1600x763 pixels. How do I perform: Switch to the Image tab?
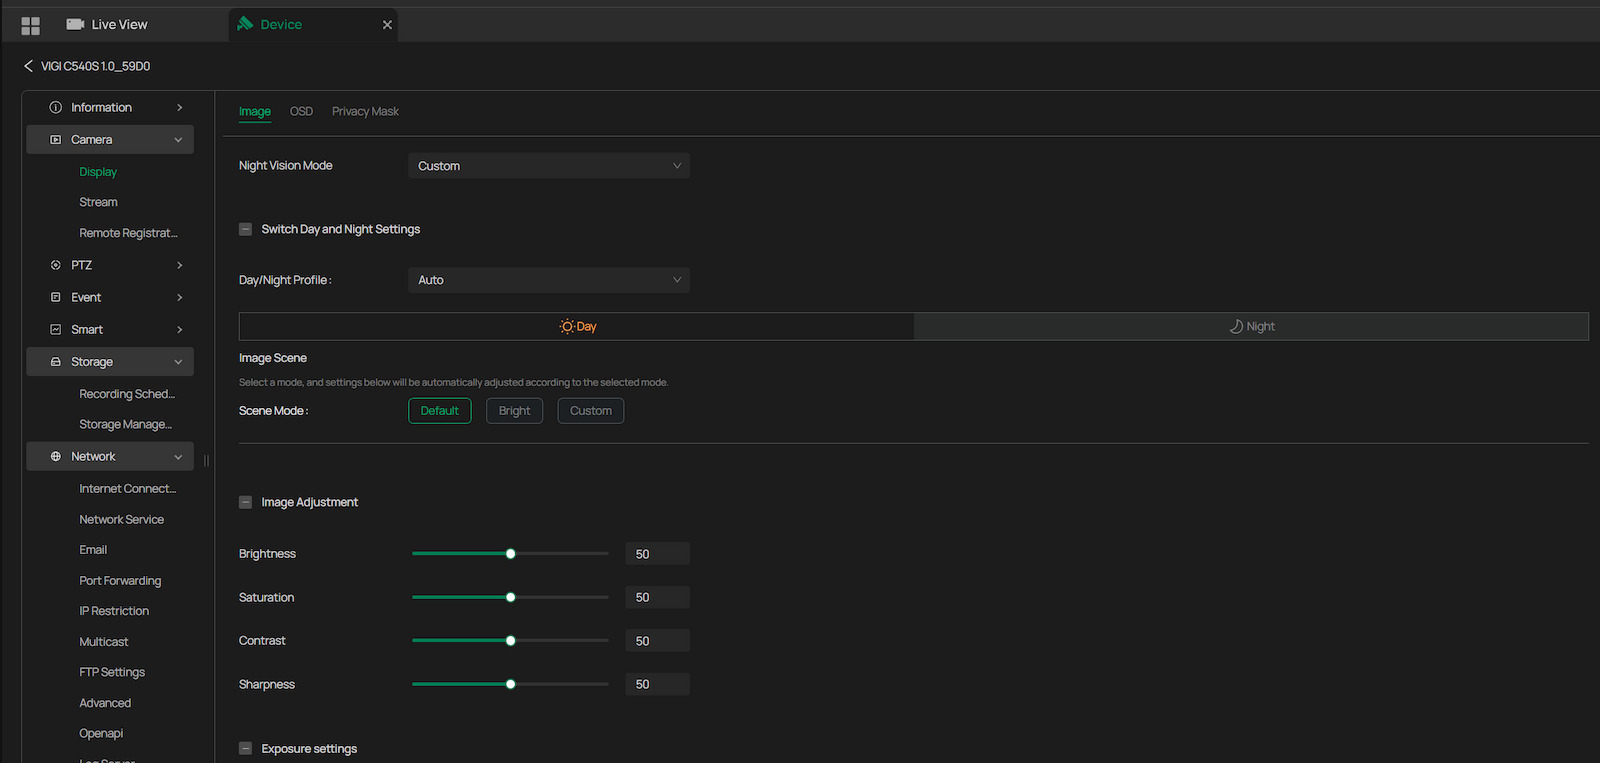coord(255,111)
